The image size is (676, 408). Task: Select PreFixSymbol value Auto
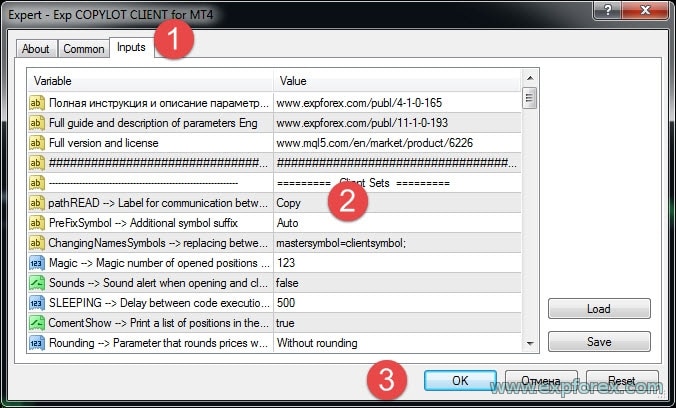(287, 223)
